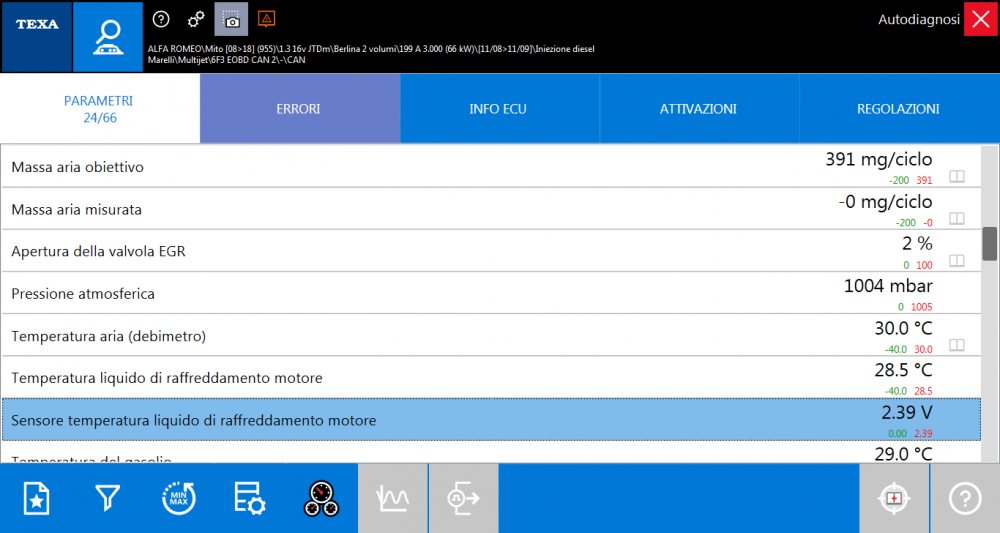Open info book for Massa aria obiettivo
The width and height of the screenshot is (1000, 533).
tap(957, 177)
